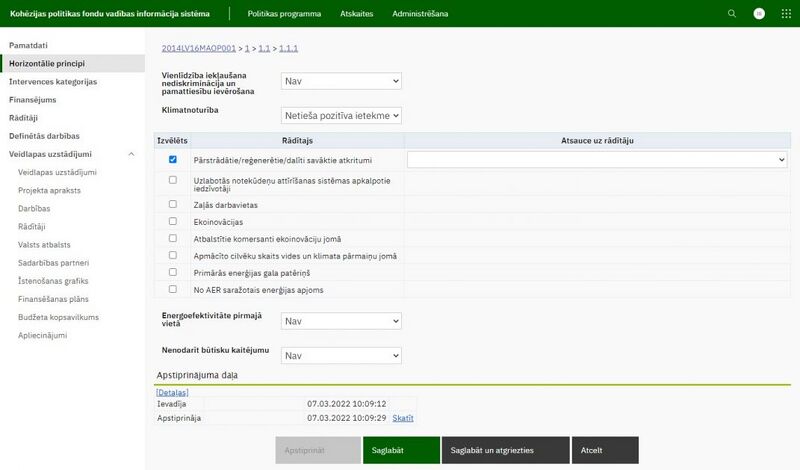Open the user profile avatar
The height and width of the screenshot is (470, 800).
tap(759, 14)
